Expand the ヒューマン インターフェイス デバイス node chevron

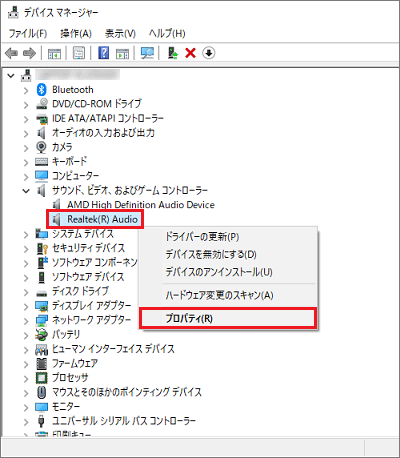pos(26,350)
